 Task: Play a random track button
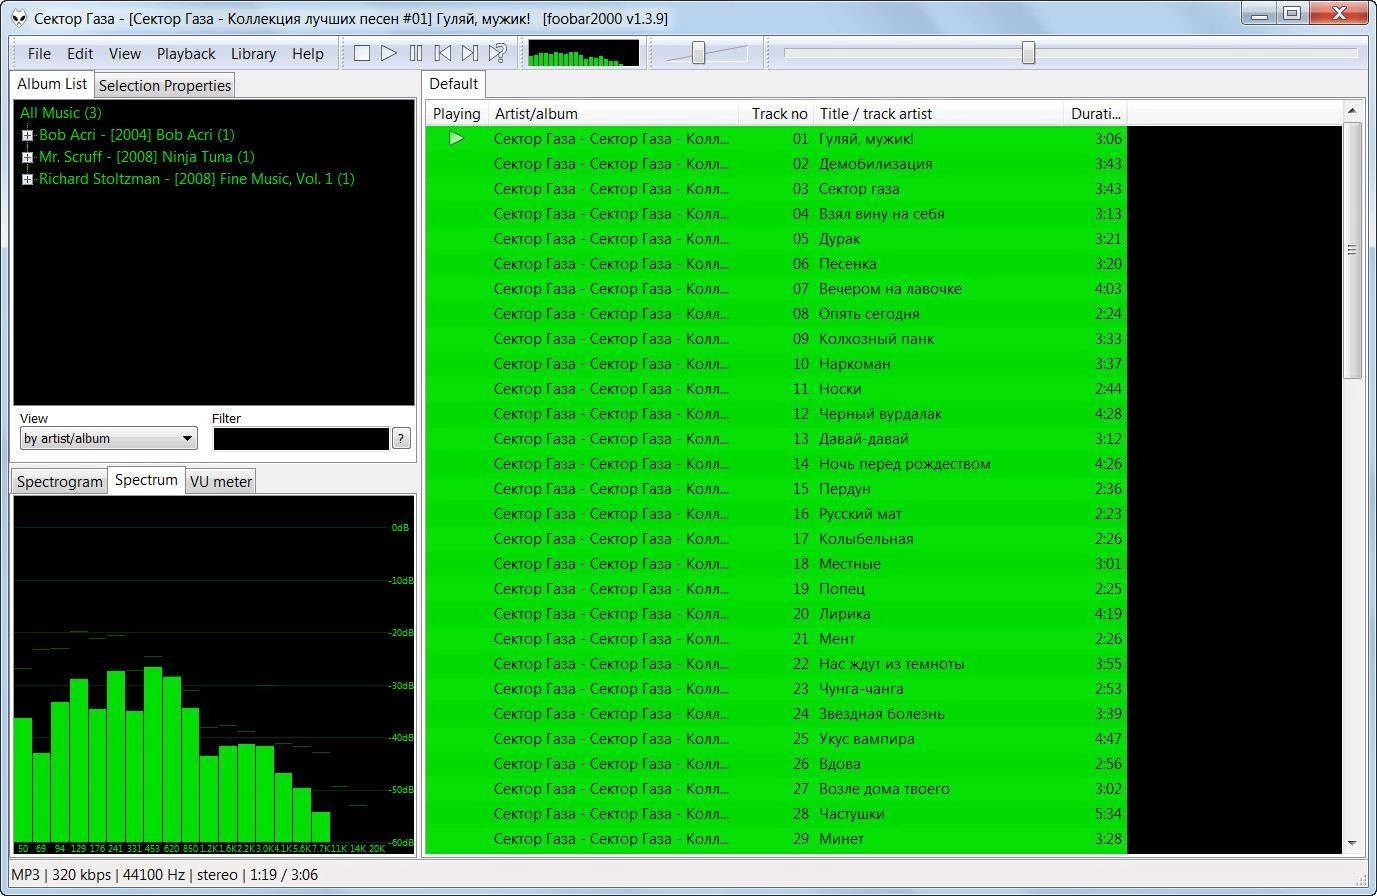pos(497,53)
